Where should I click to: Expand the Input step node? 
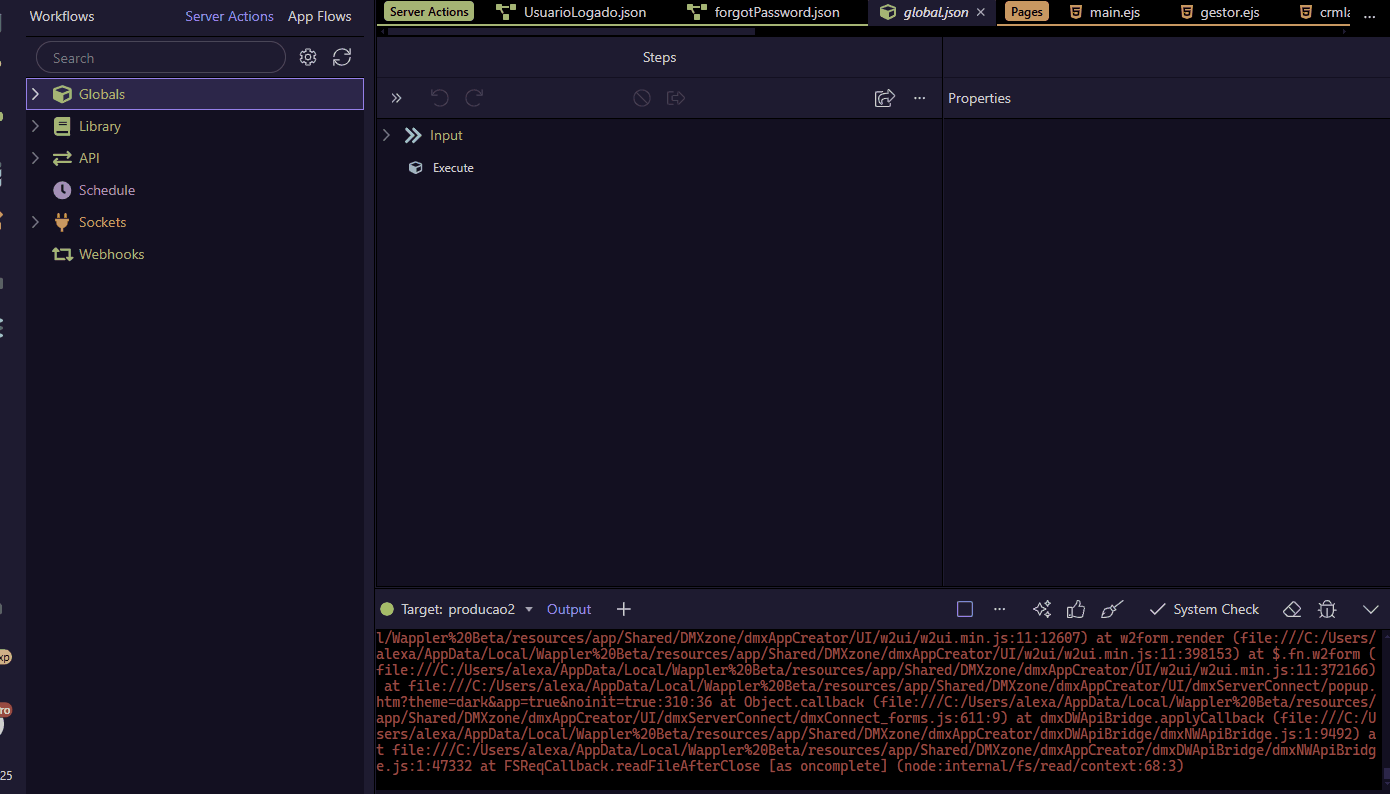pyautogui.click(x=386, y=135)
